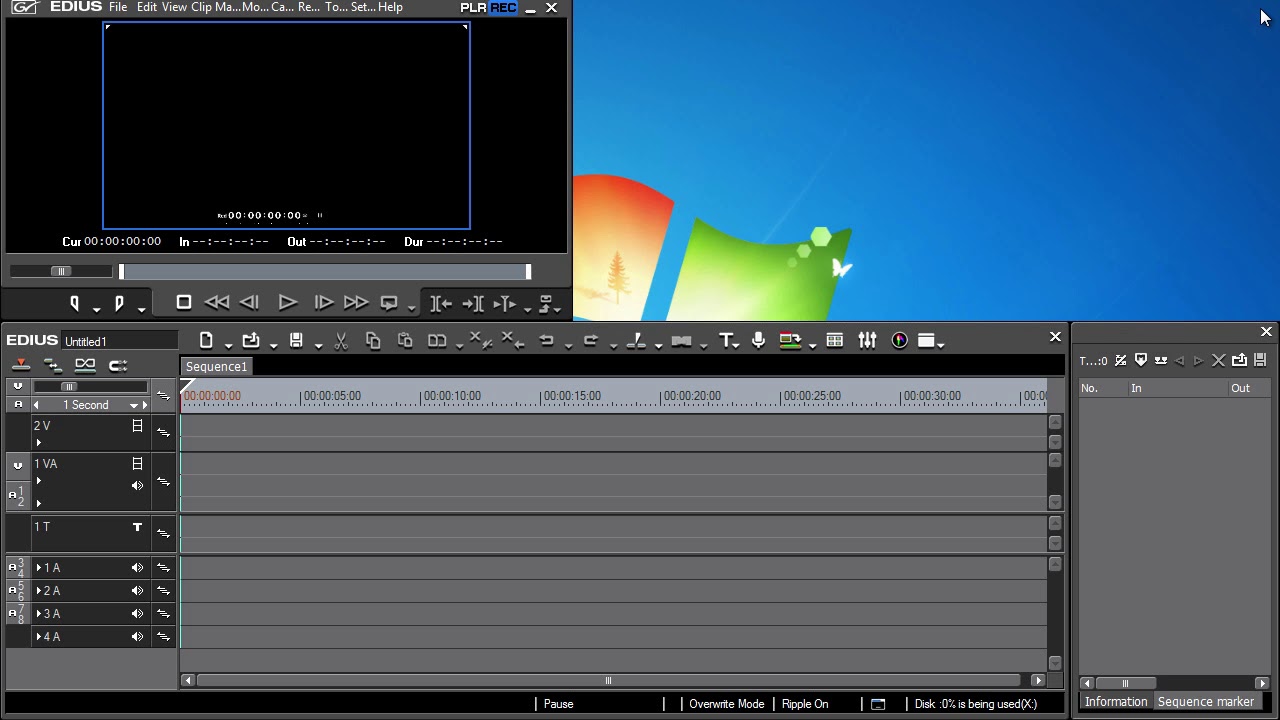Screen dimensions: 1280x720
Task: Open the dropdown arrow next to the save icon
Action: click(318, 346)
